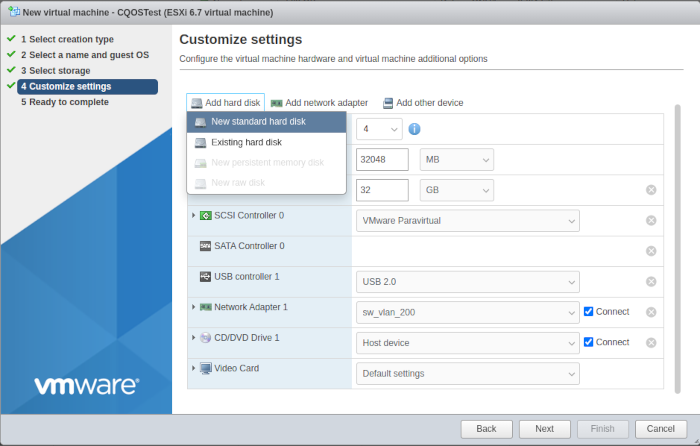Click the USB controller 1 icon
The height and width of the screenshot is (446, 700).
pos(205,277)
